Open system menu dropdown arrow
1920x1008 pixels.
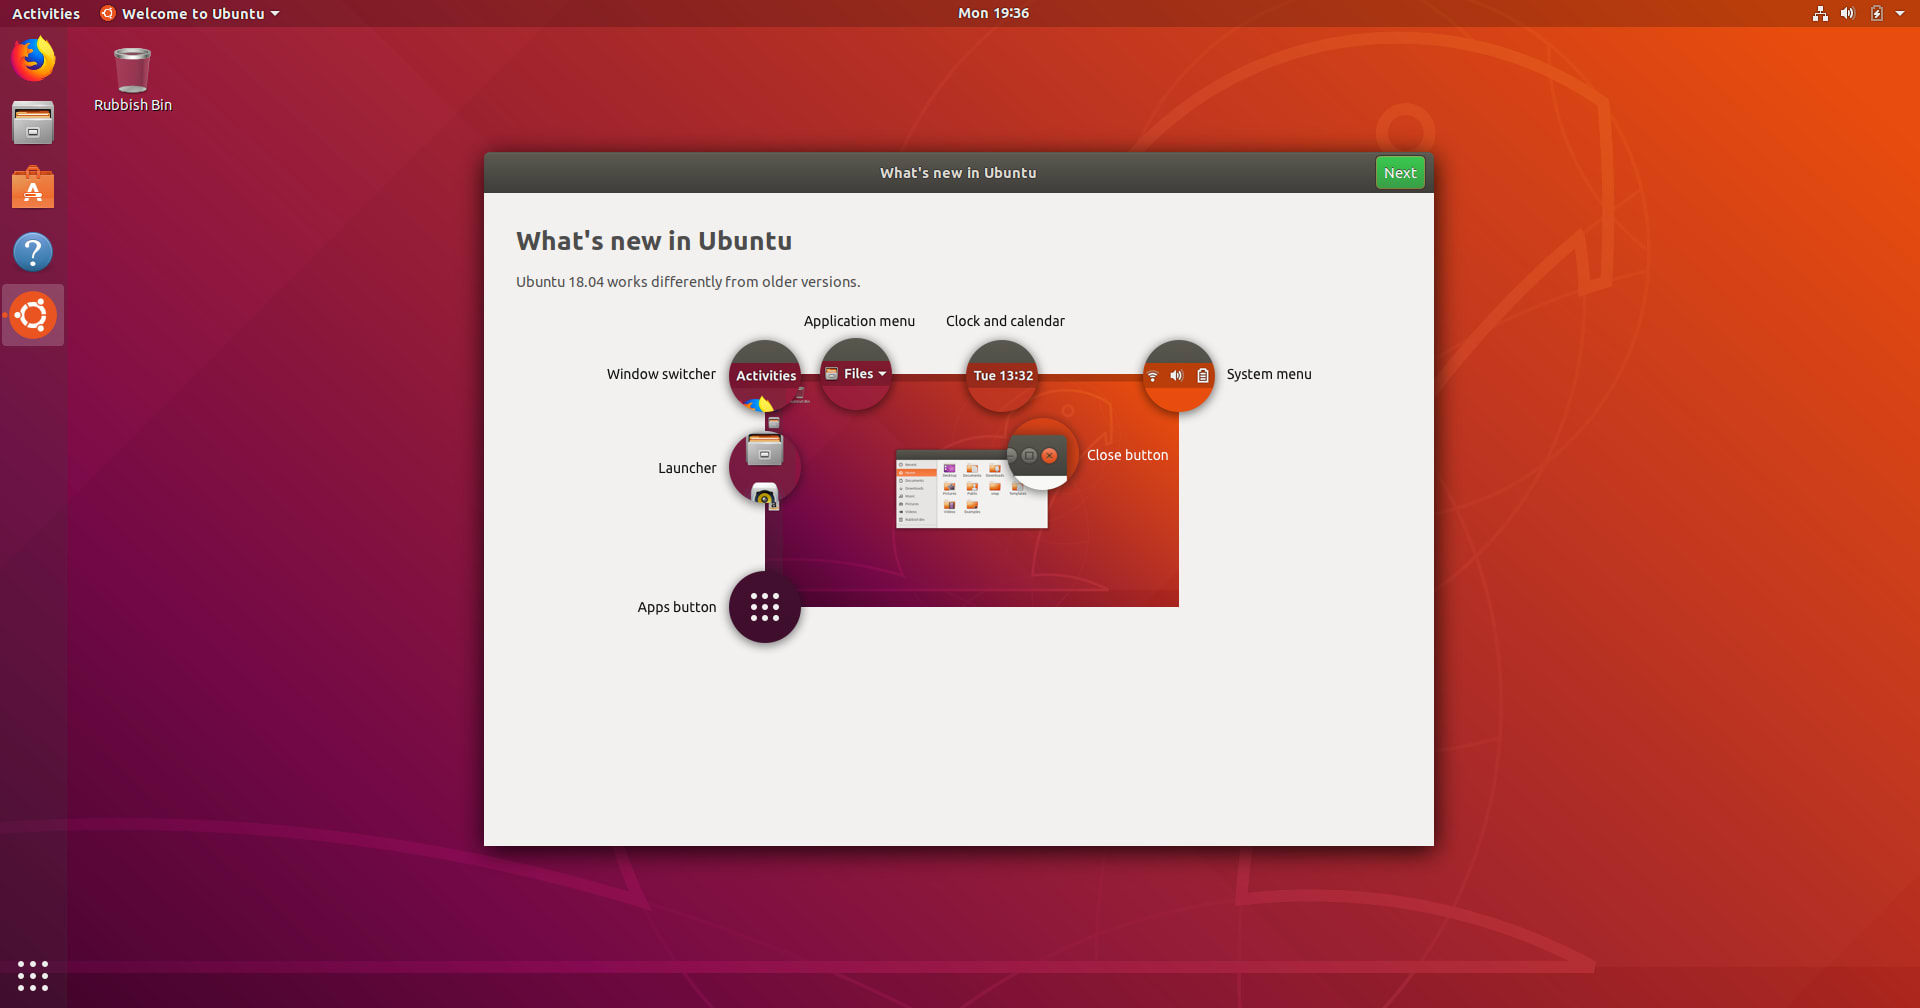click(1900, 13)
